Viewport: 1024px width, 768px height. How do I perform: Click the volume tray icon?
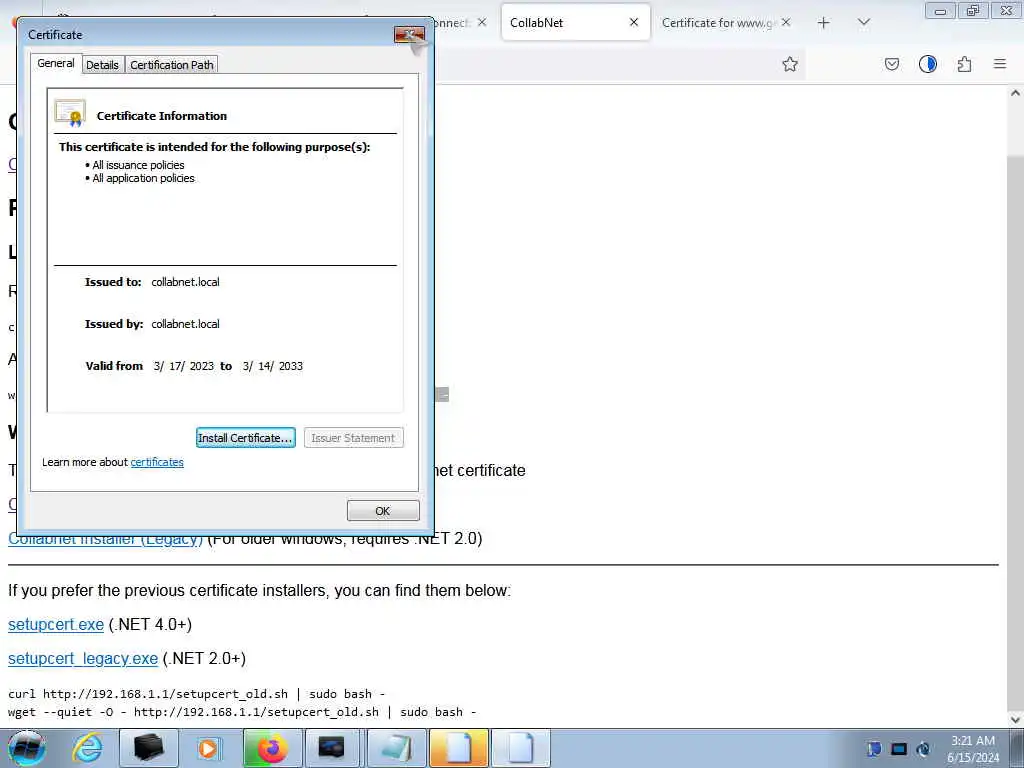tap(923, 748)
